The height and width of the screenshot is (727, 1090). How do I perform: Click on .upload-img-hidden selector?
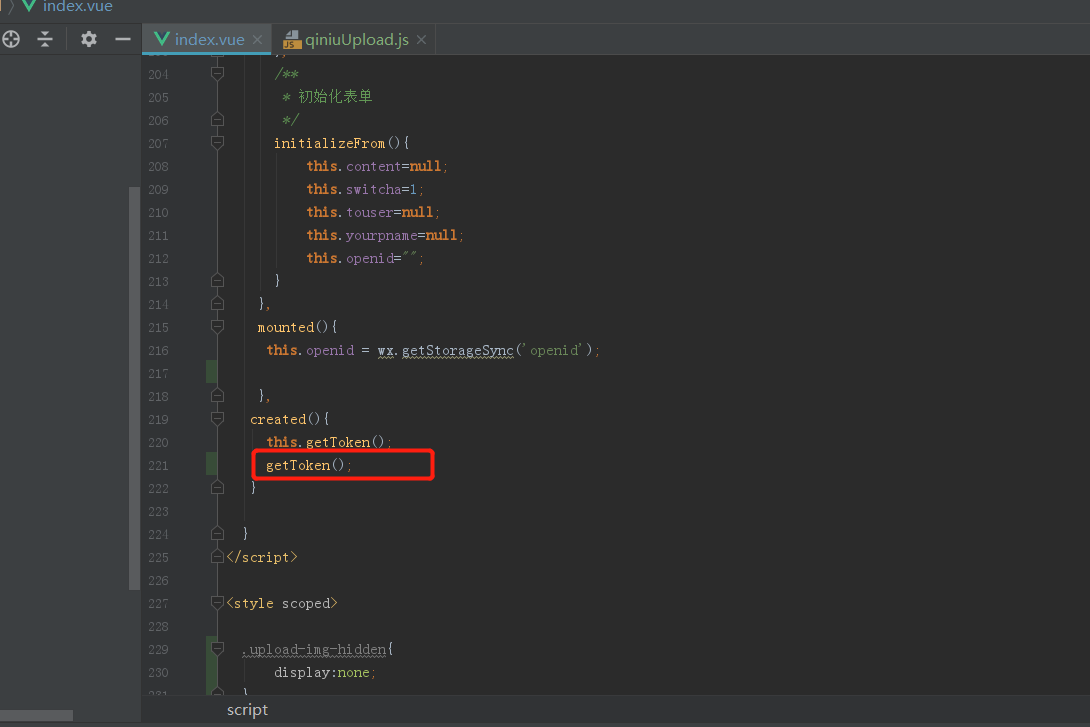(314, 649)
